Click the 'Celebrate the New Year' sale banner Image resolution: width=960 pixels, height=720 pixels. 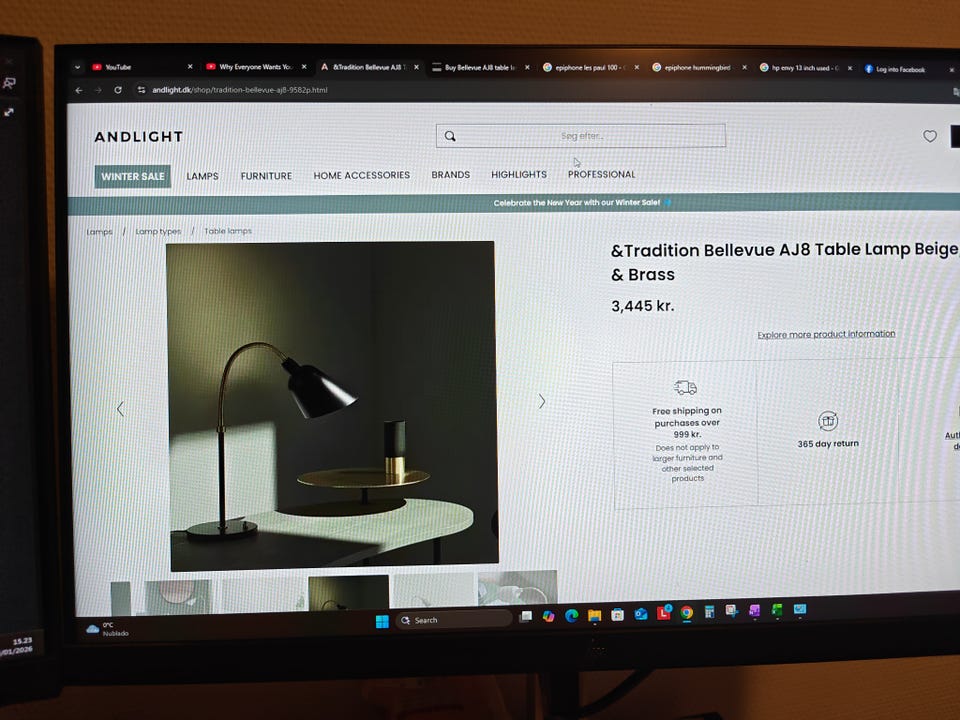click(577, 203)
